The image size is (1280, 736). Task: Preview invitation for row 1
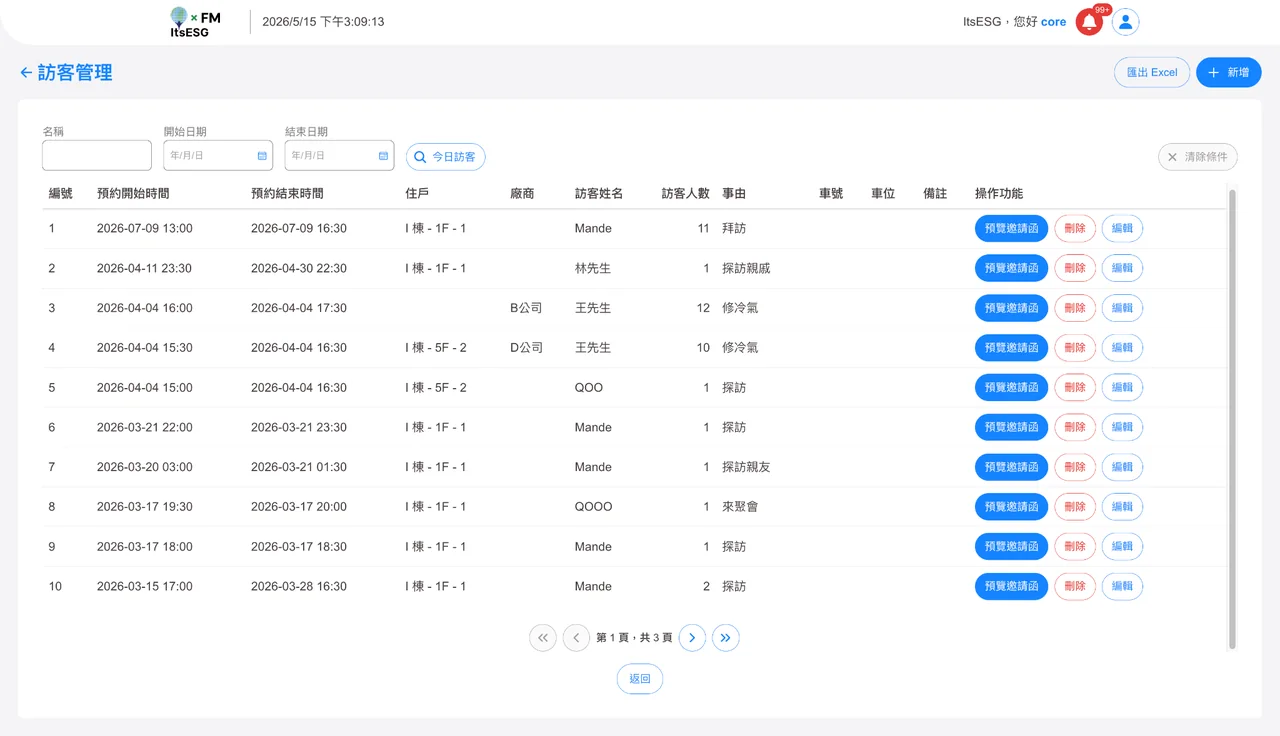(1011, 228)
